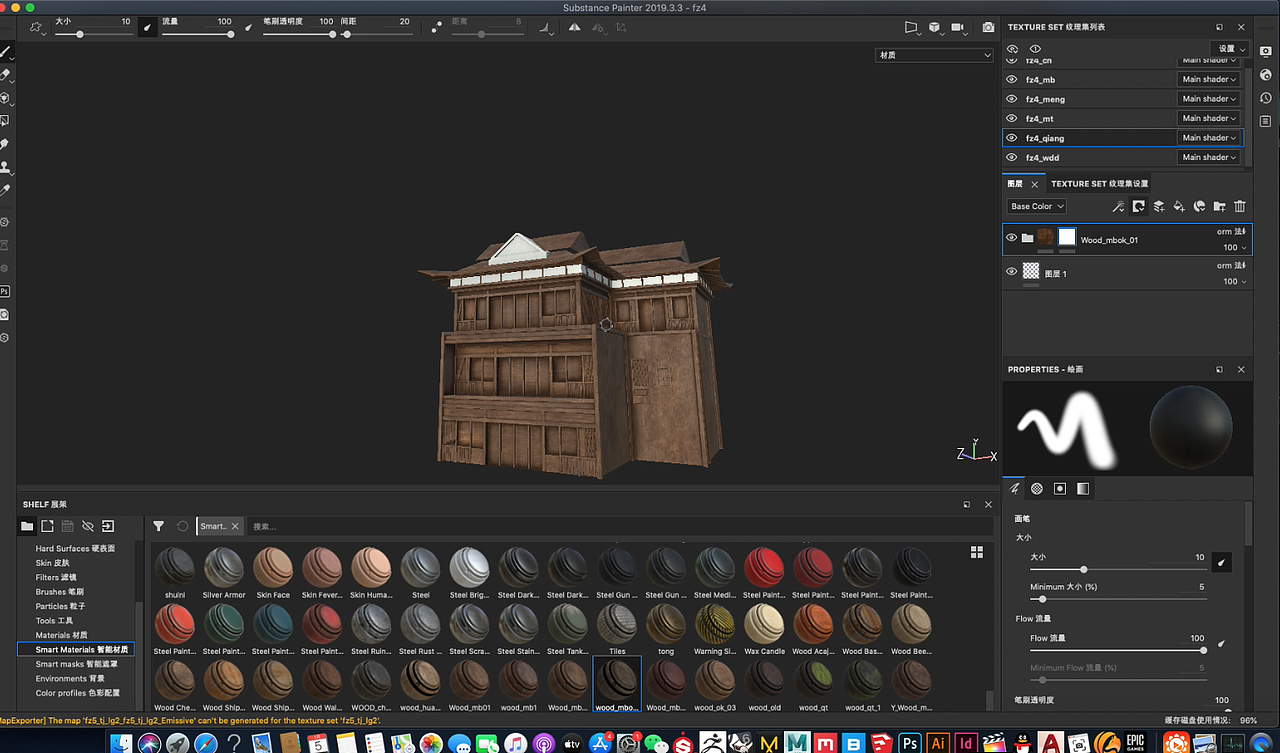Open the 设置 settings button
The width and height of the screenshot is (1280, 753).
click(1231, 49)
